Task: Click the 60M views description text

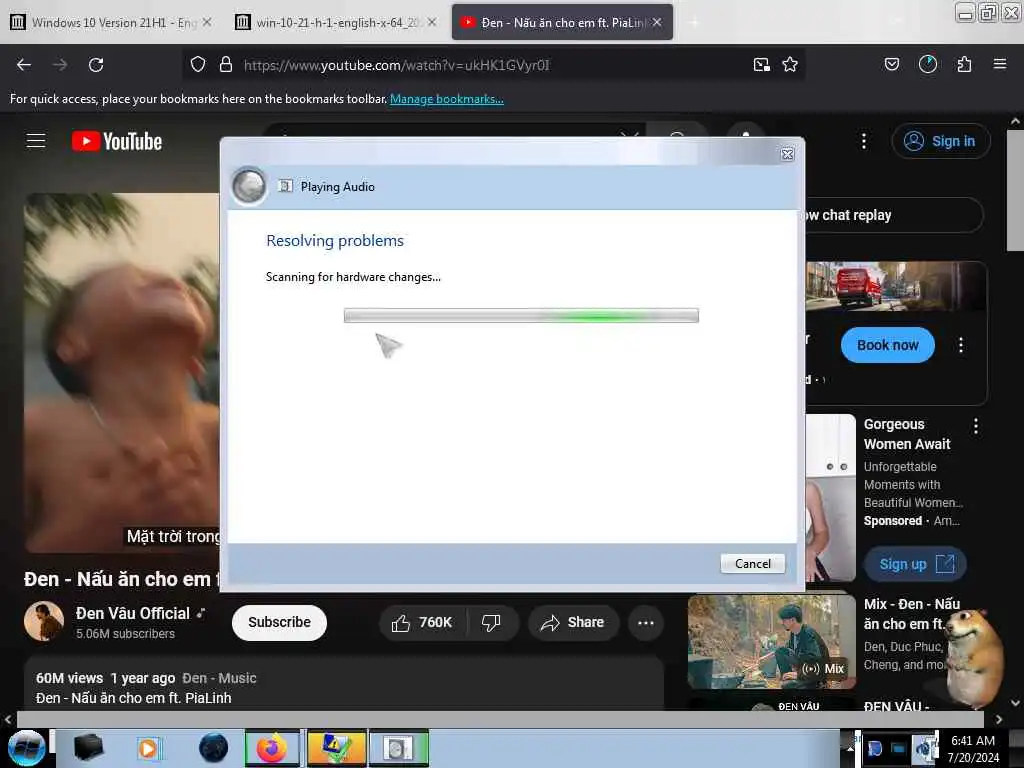Action: pos(69,678)
